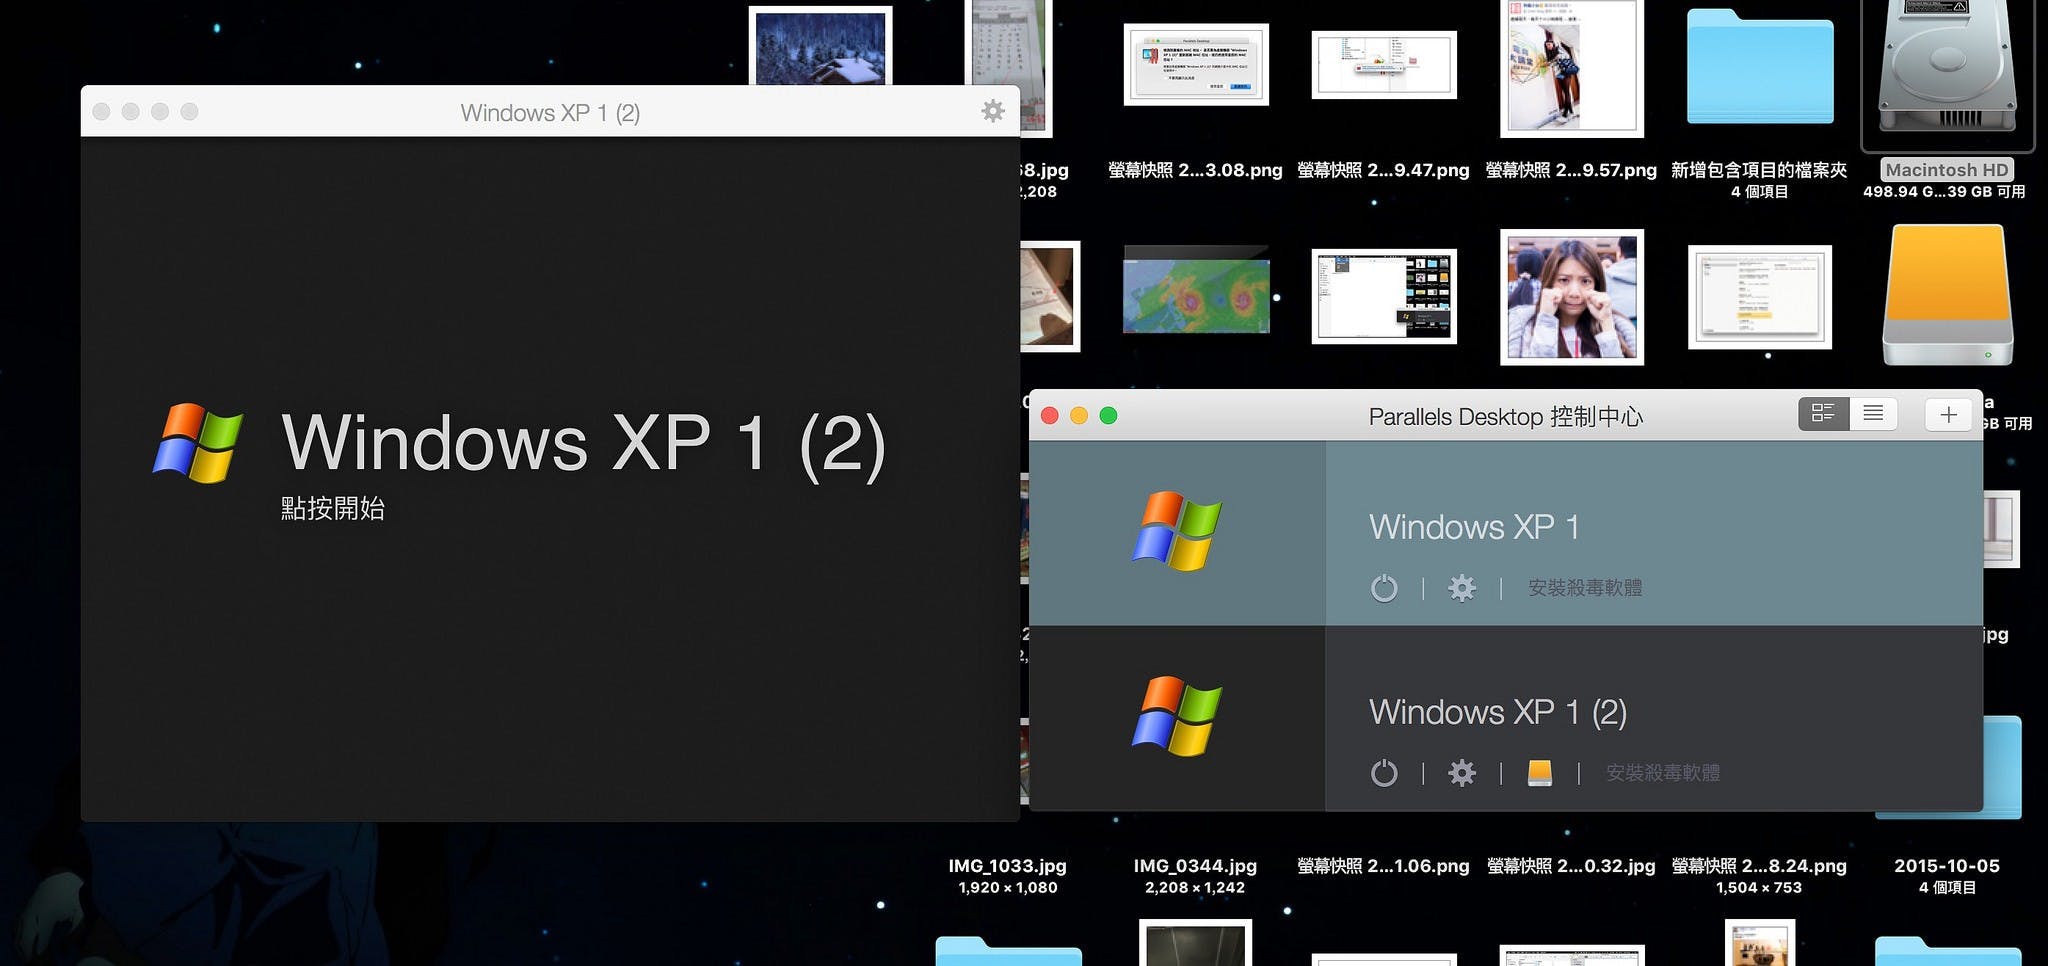Click the Parallels Desktop 控制中心 title text
Image resolution: width=2048 pixels, height=966 pixels.
1506,417
